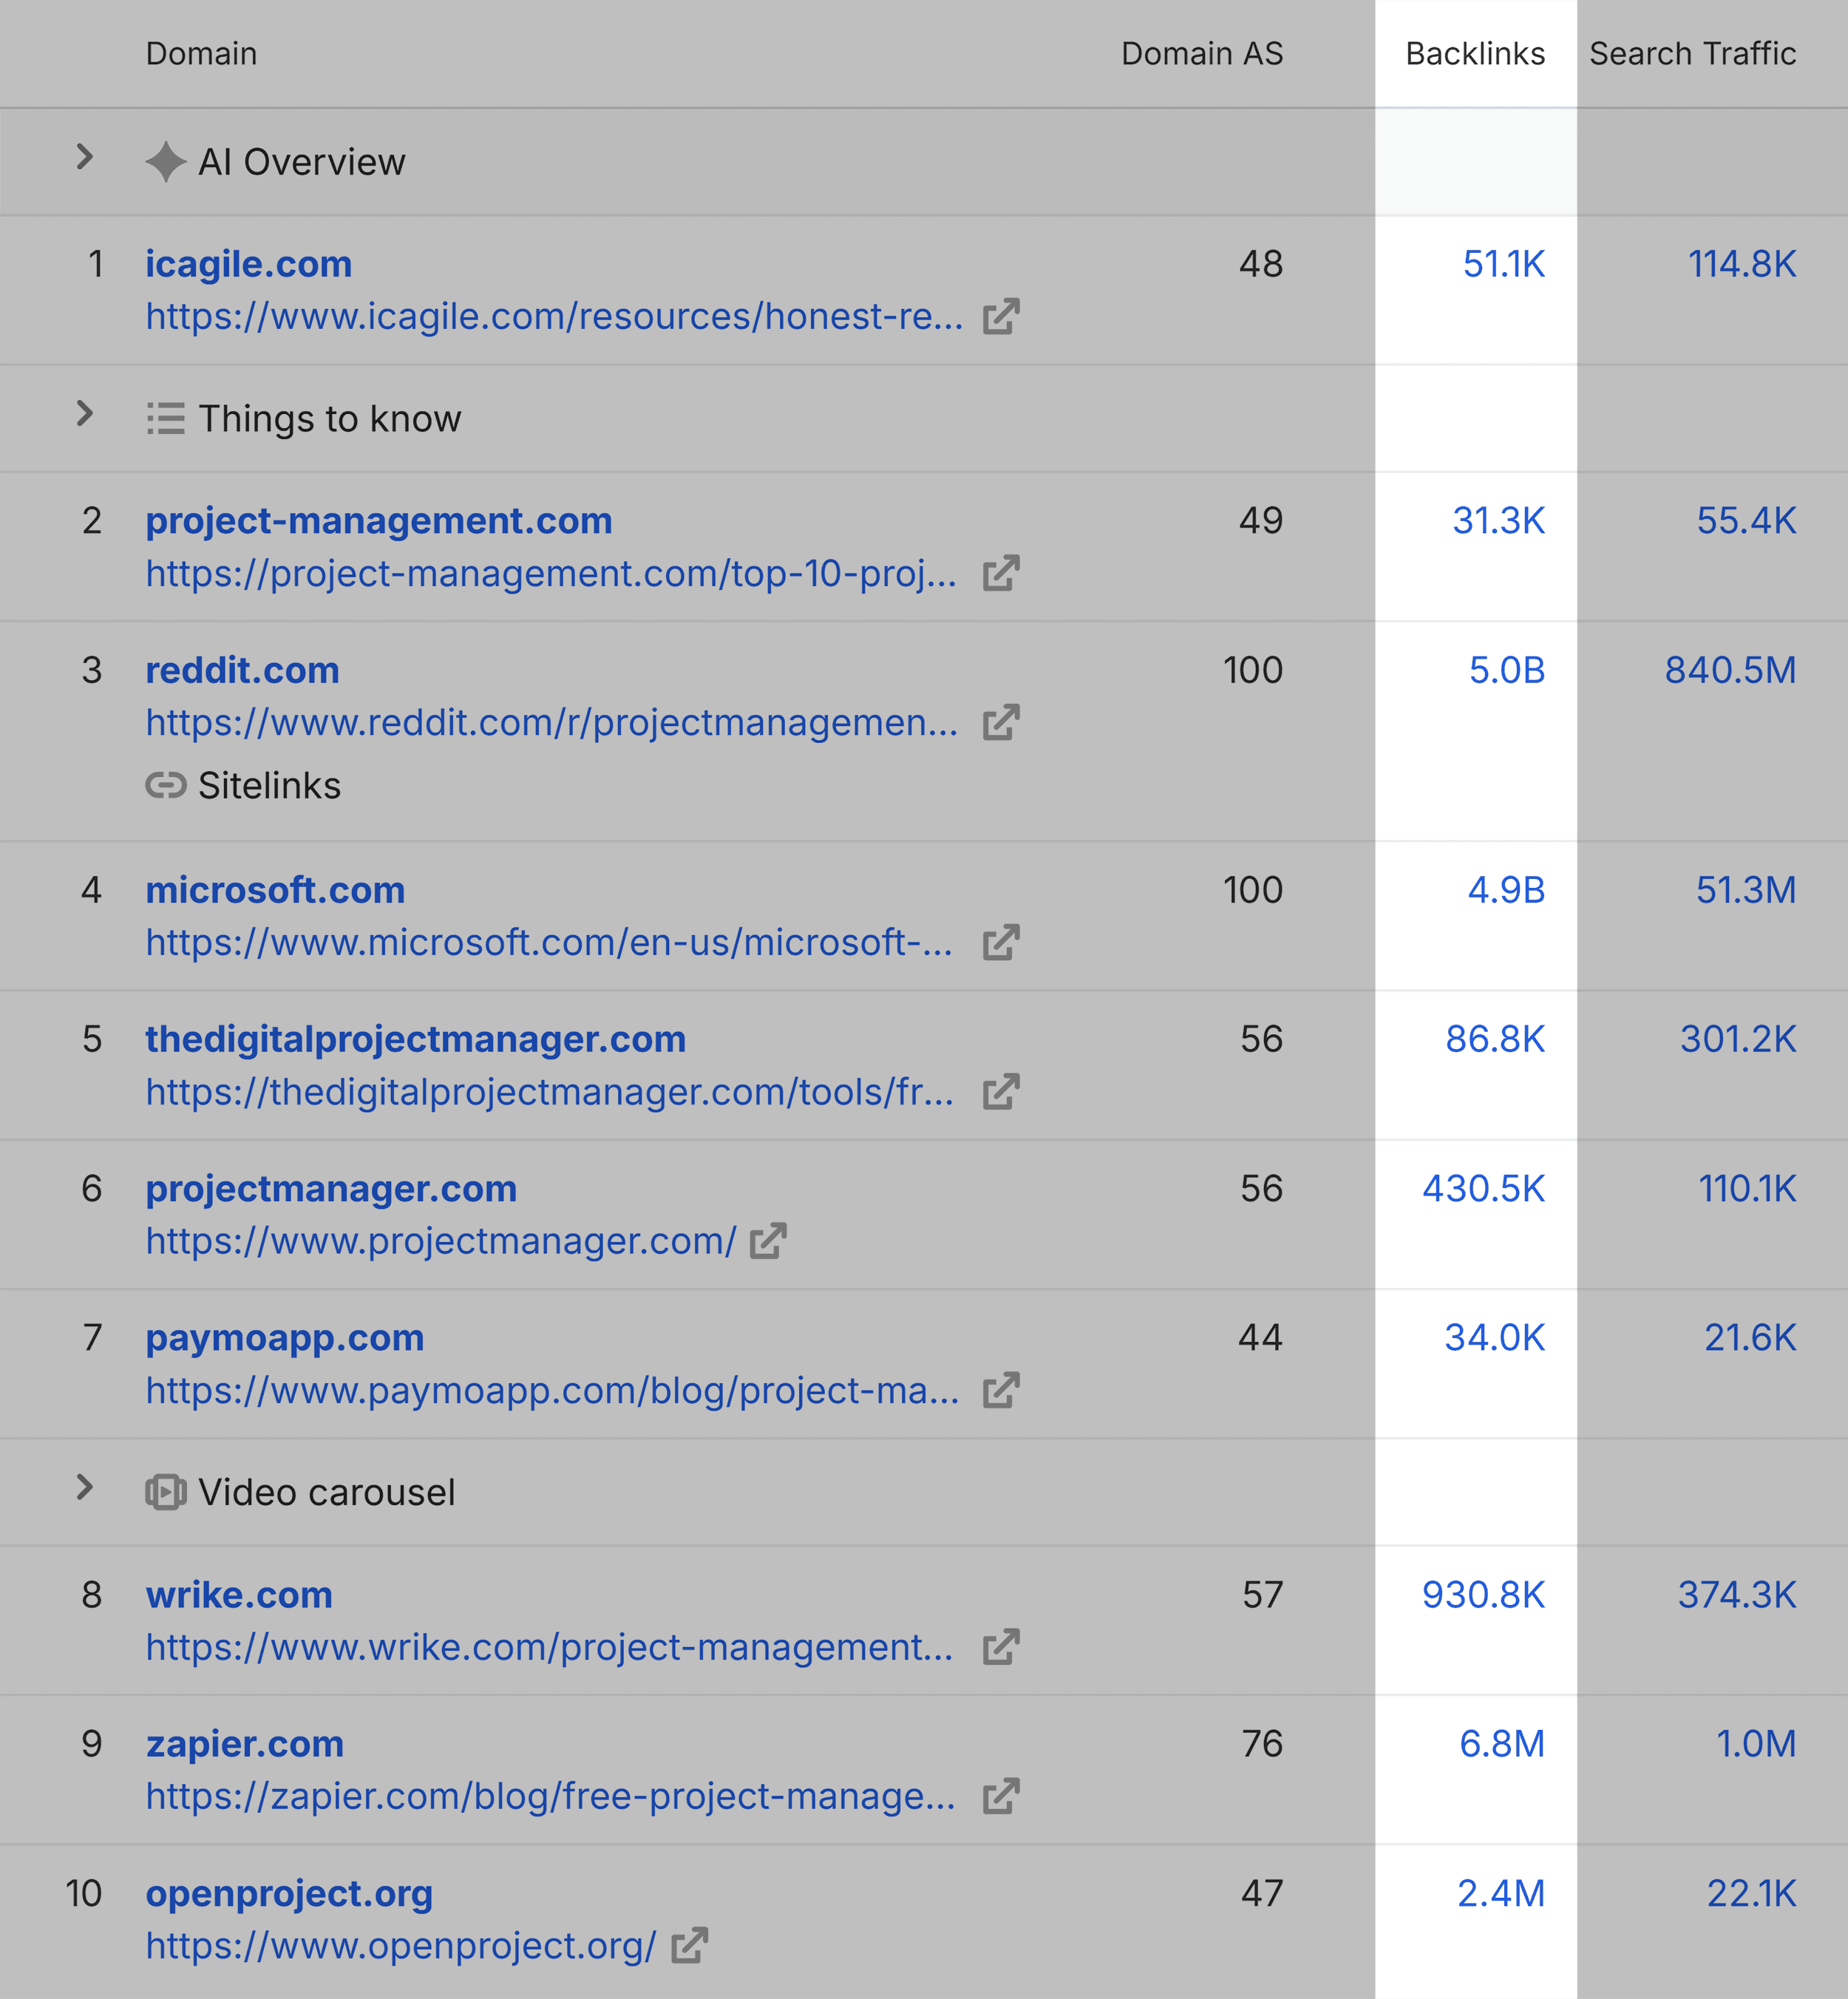Click the 1.0M search traffic value
This screenshot has width=1848, height=1999.
1756,1744
